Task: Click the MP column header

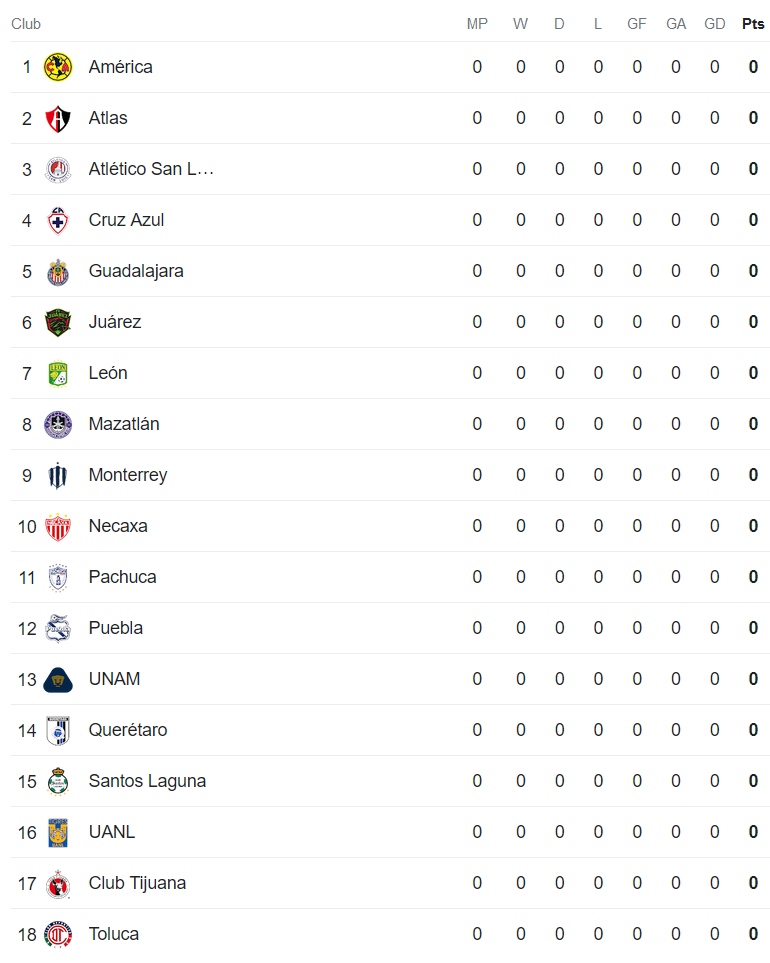Action: tap(477, 24)
